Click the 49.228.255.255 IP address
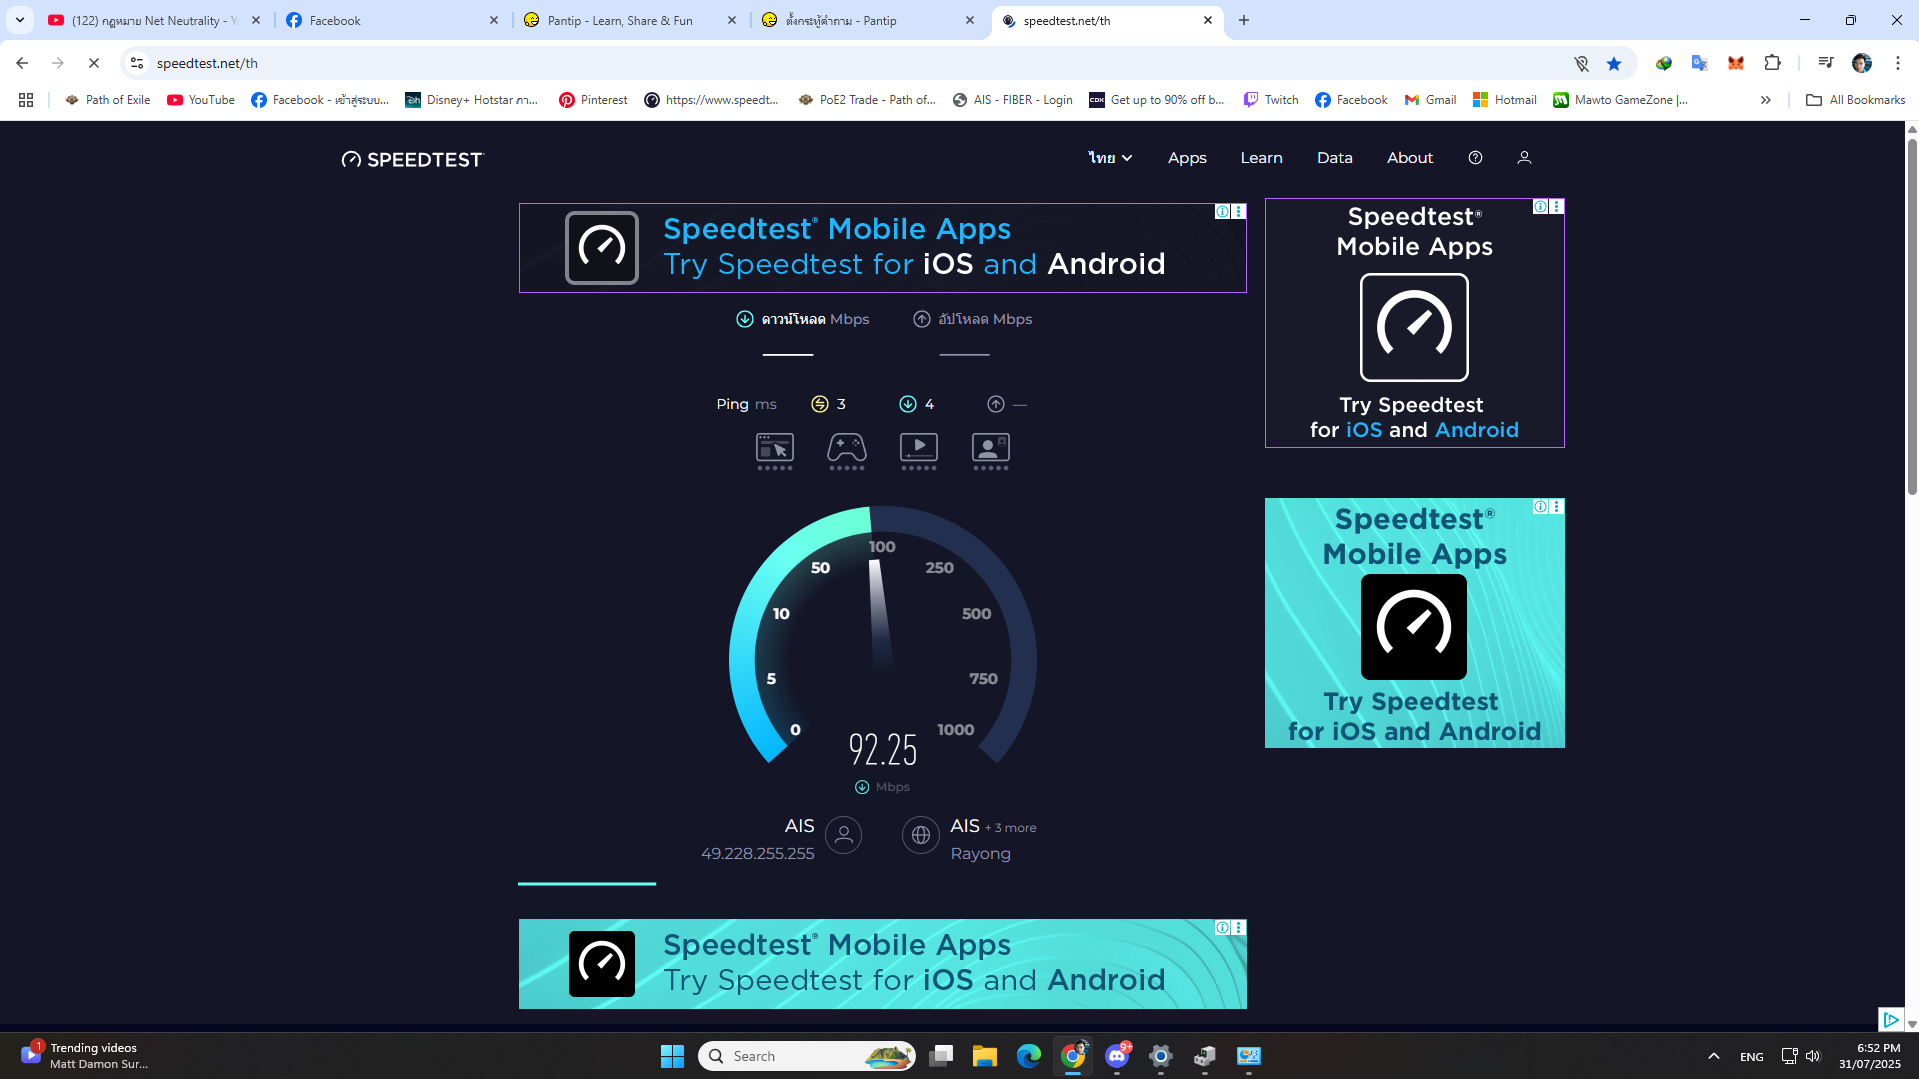 click(x=757, y=854)
